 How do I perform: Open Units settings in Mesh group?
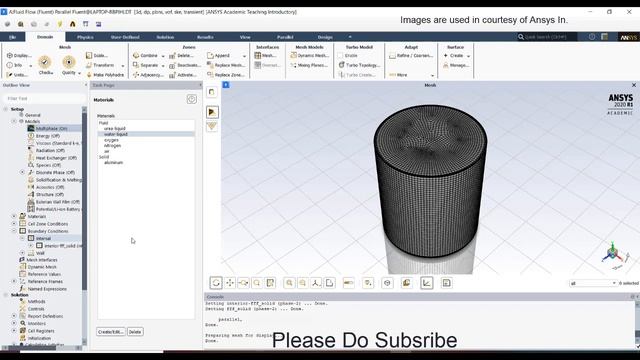click(x=18, y=75)
